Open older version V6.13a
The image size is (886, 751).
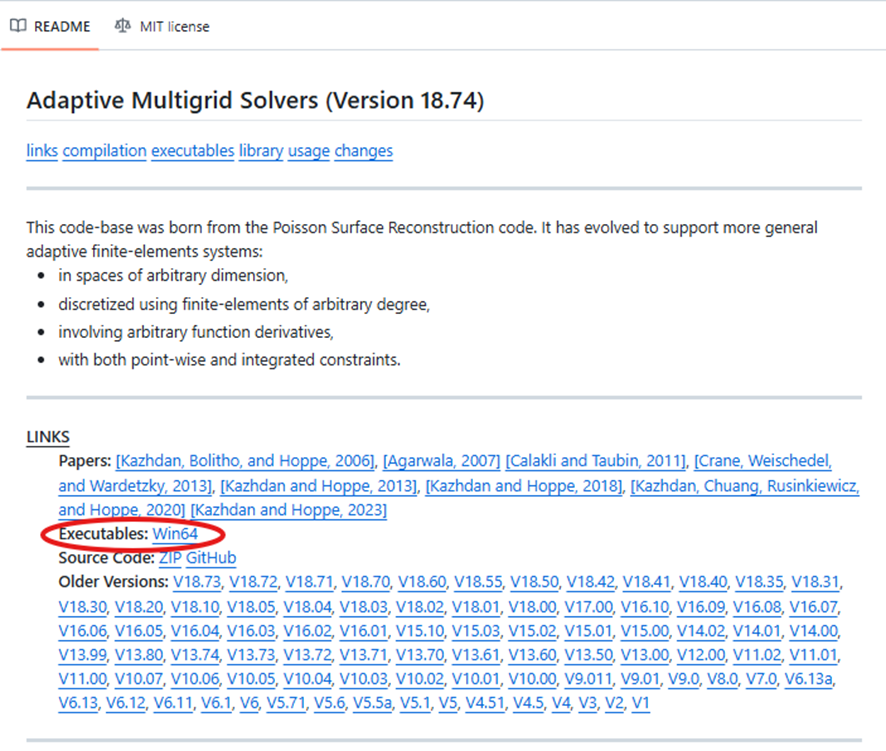pos(809,679)
